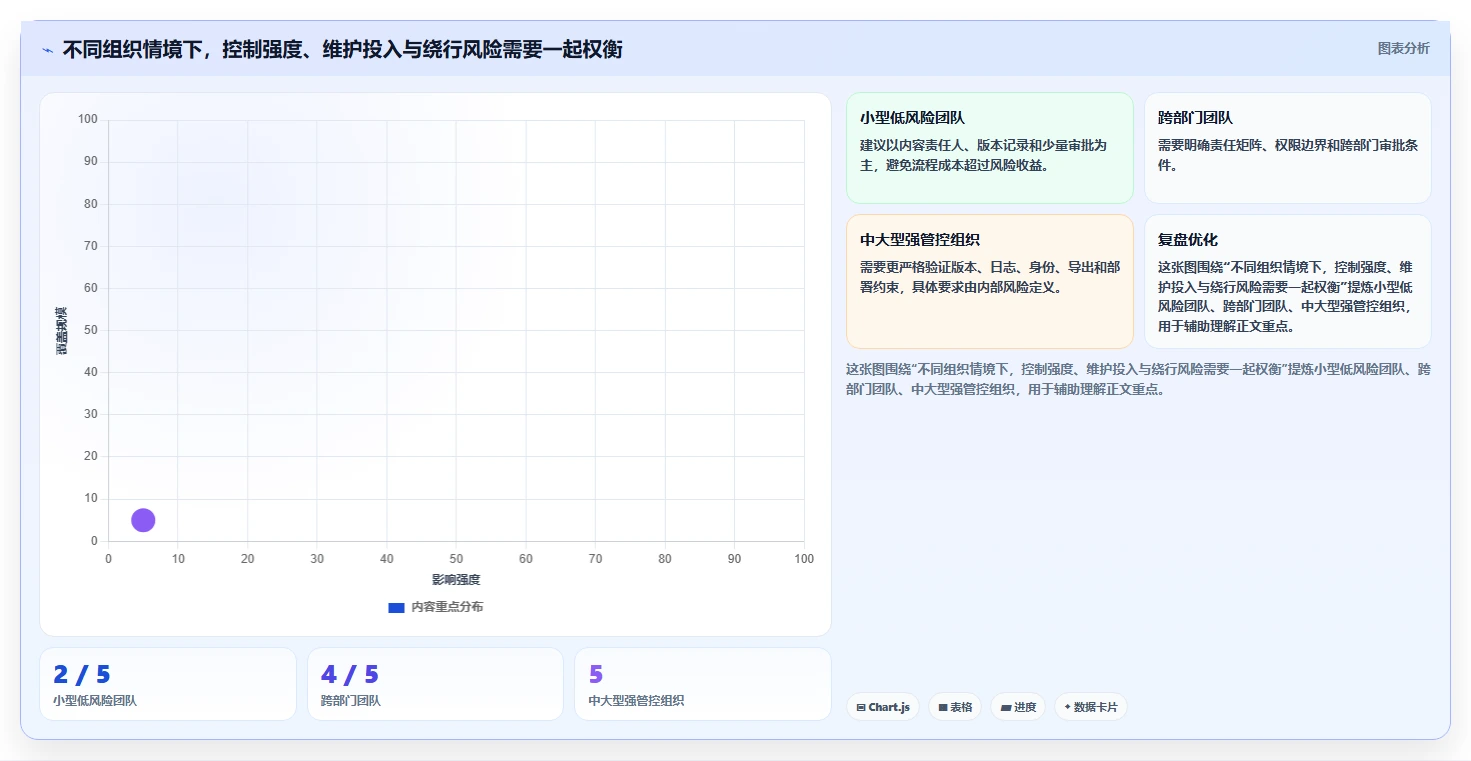Click 中大型强管控组织 label under the 5 stat
1471x761 pixels.
[x=636, y=701]
